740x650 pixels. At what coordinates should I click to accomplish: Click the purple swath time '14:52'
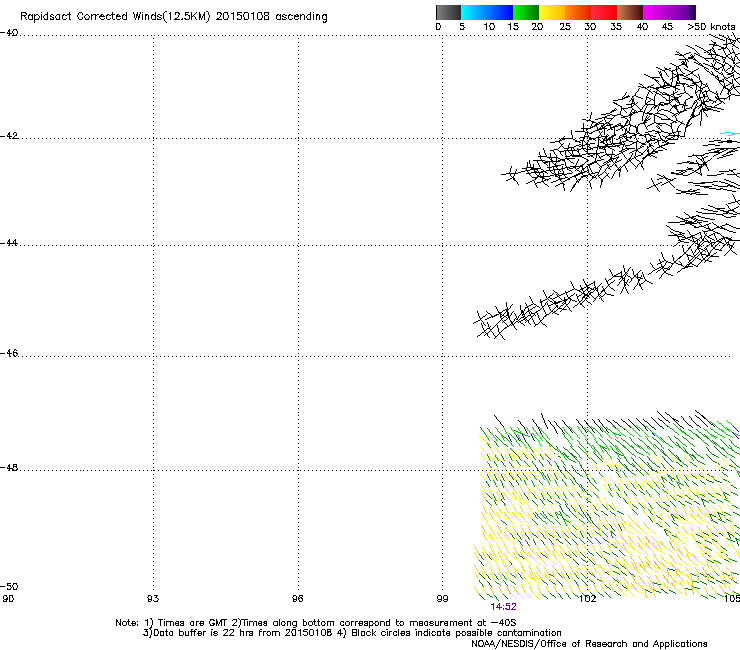503,607
